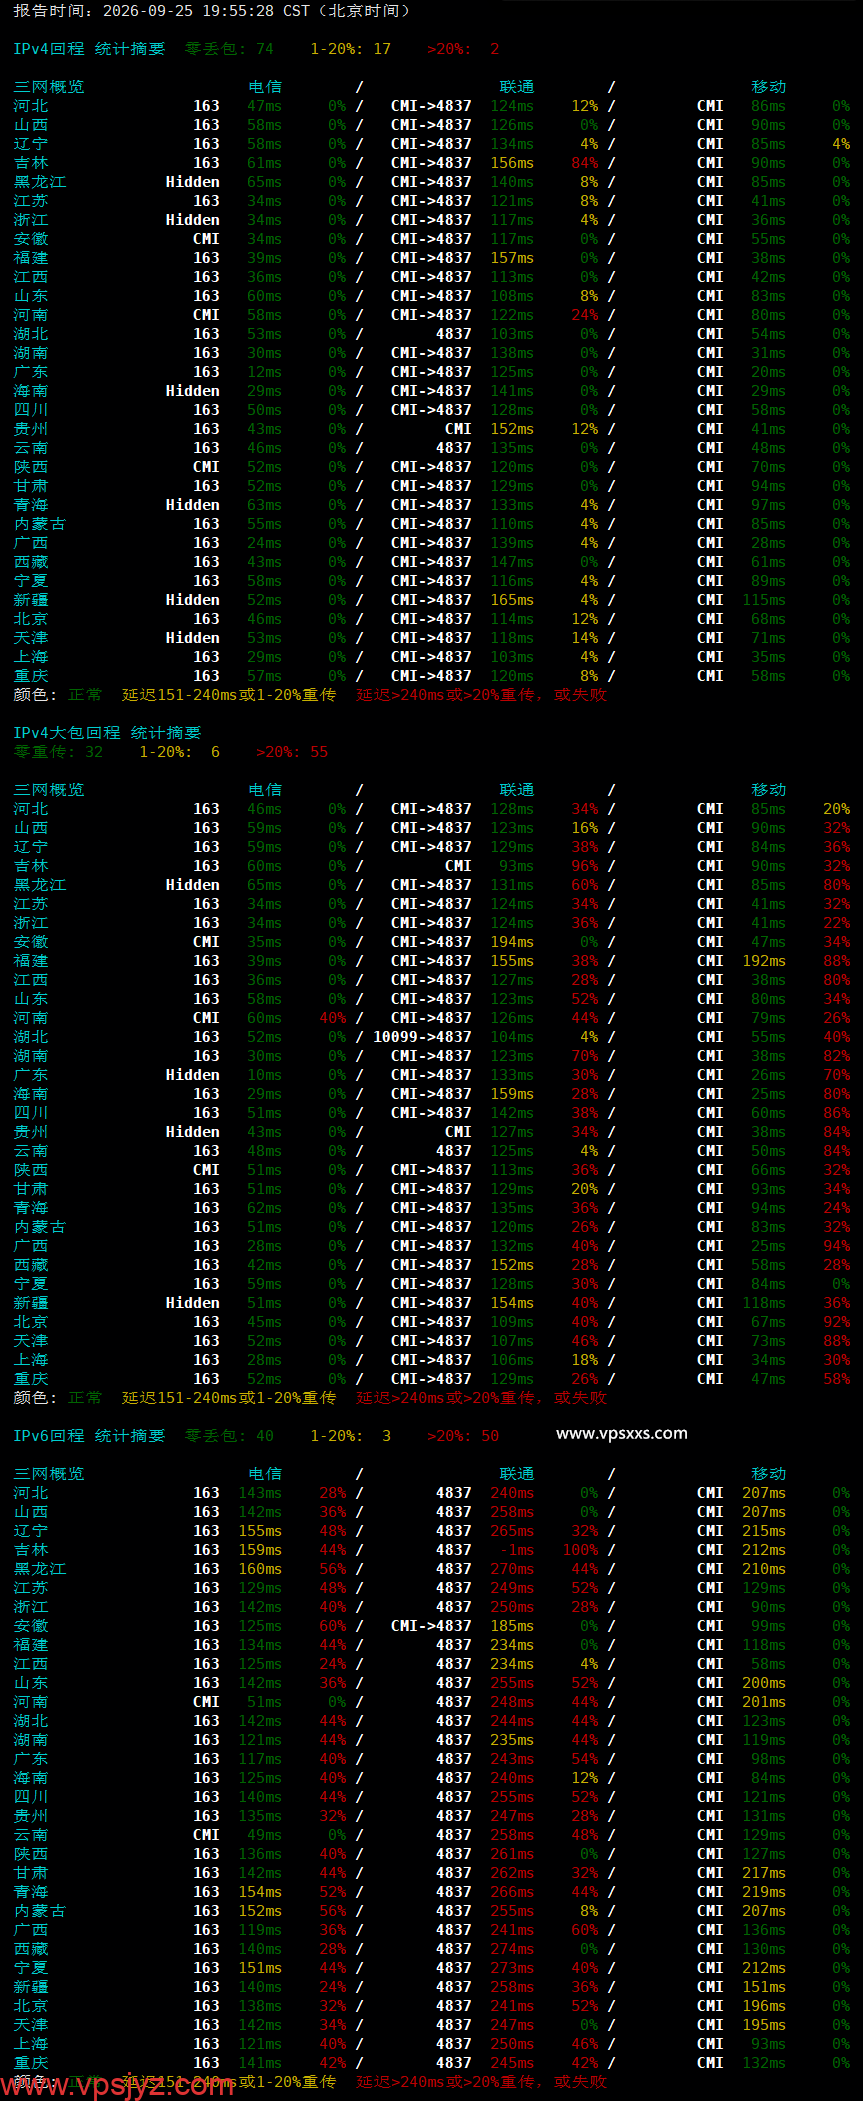Click '零重传: 32' in IPv4大包回程 summary

[58, 752]
